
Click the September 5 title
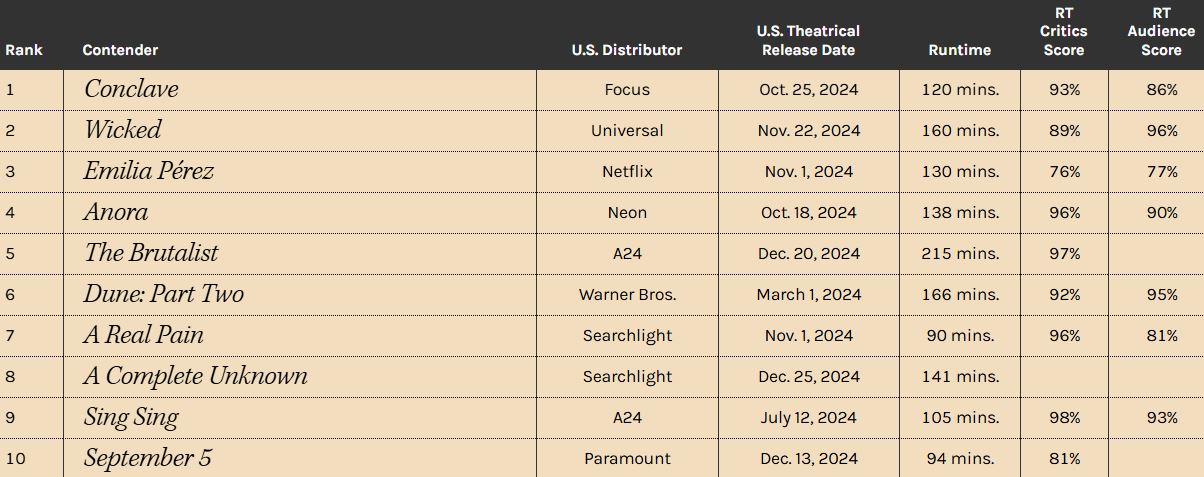point(148,458)
